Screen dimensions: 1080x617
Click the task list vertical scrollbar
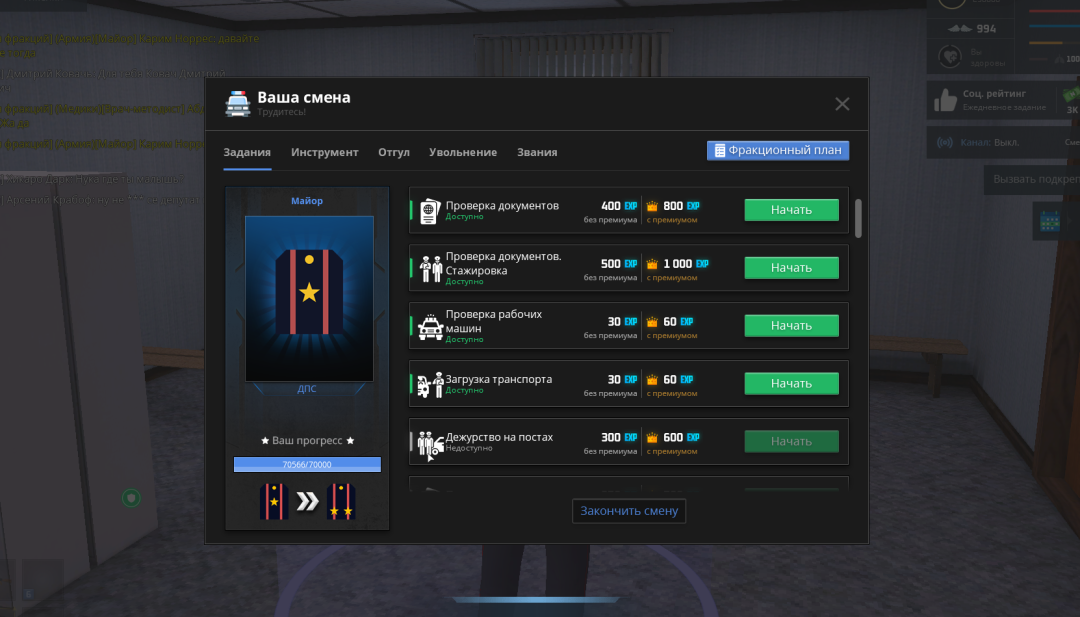pyautogui.click(x=858, y=216)
